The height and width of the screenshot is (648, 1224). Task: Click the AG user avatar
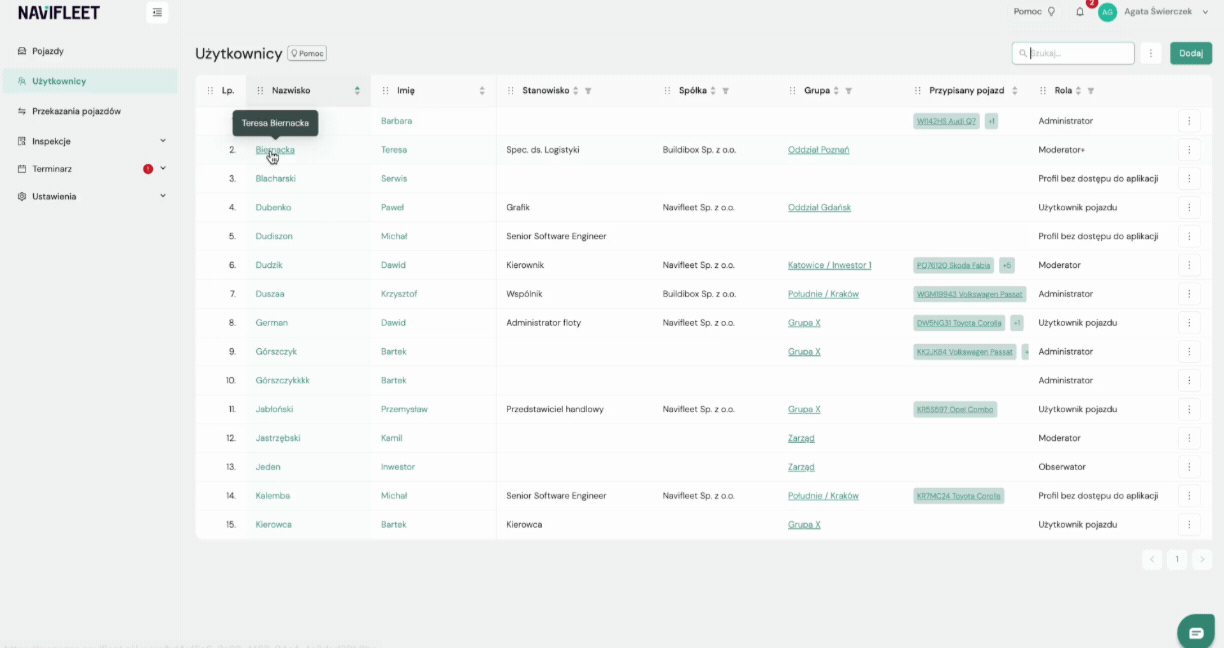point(1107,12)
